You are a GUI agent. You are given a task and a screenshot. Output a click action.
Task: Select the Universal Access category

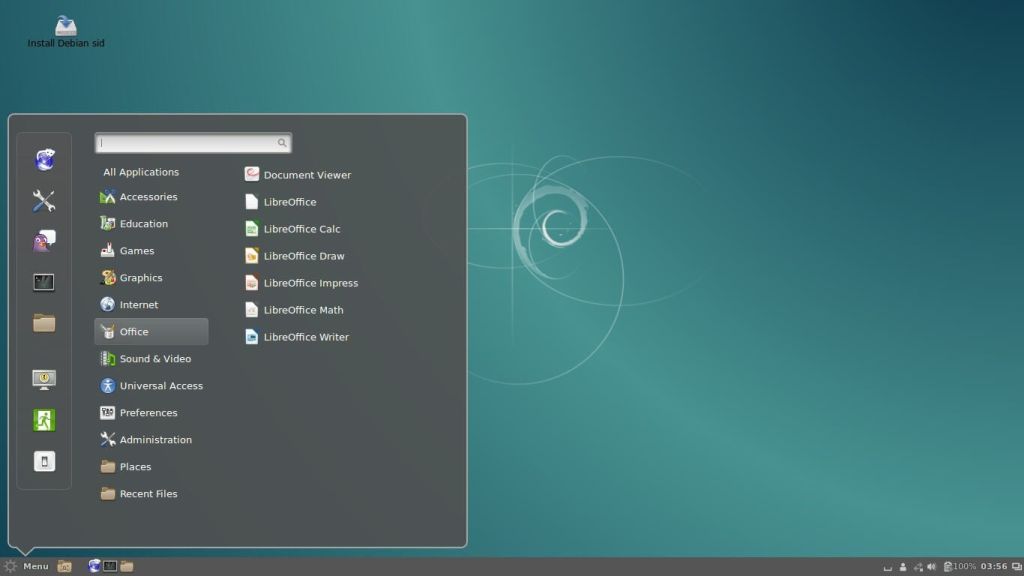tap(152, 385)
